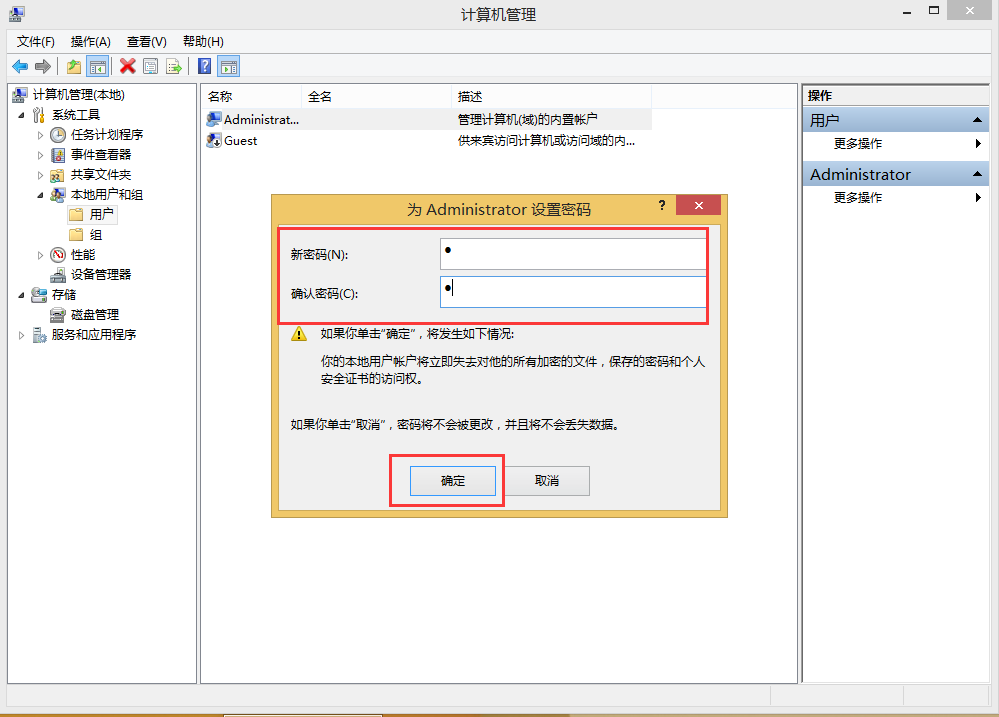Click the Device Manager icon
The image size is (999, 717).
point(58,275)
